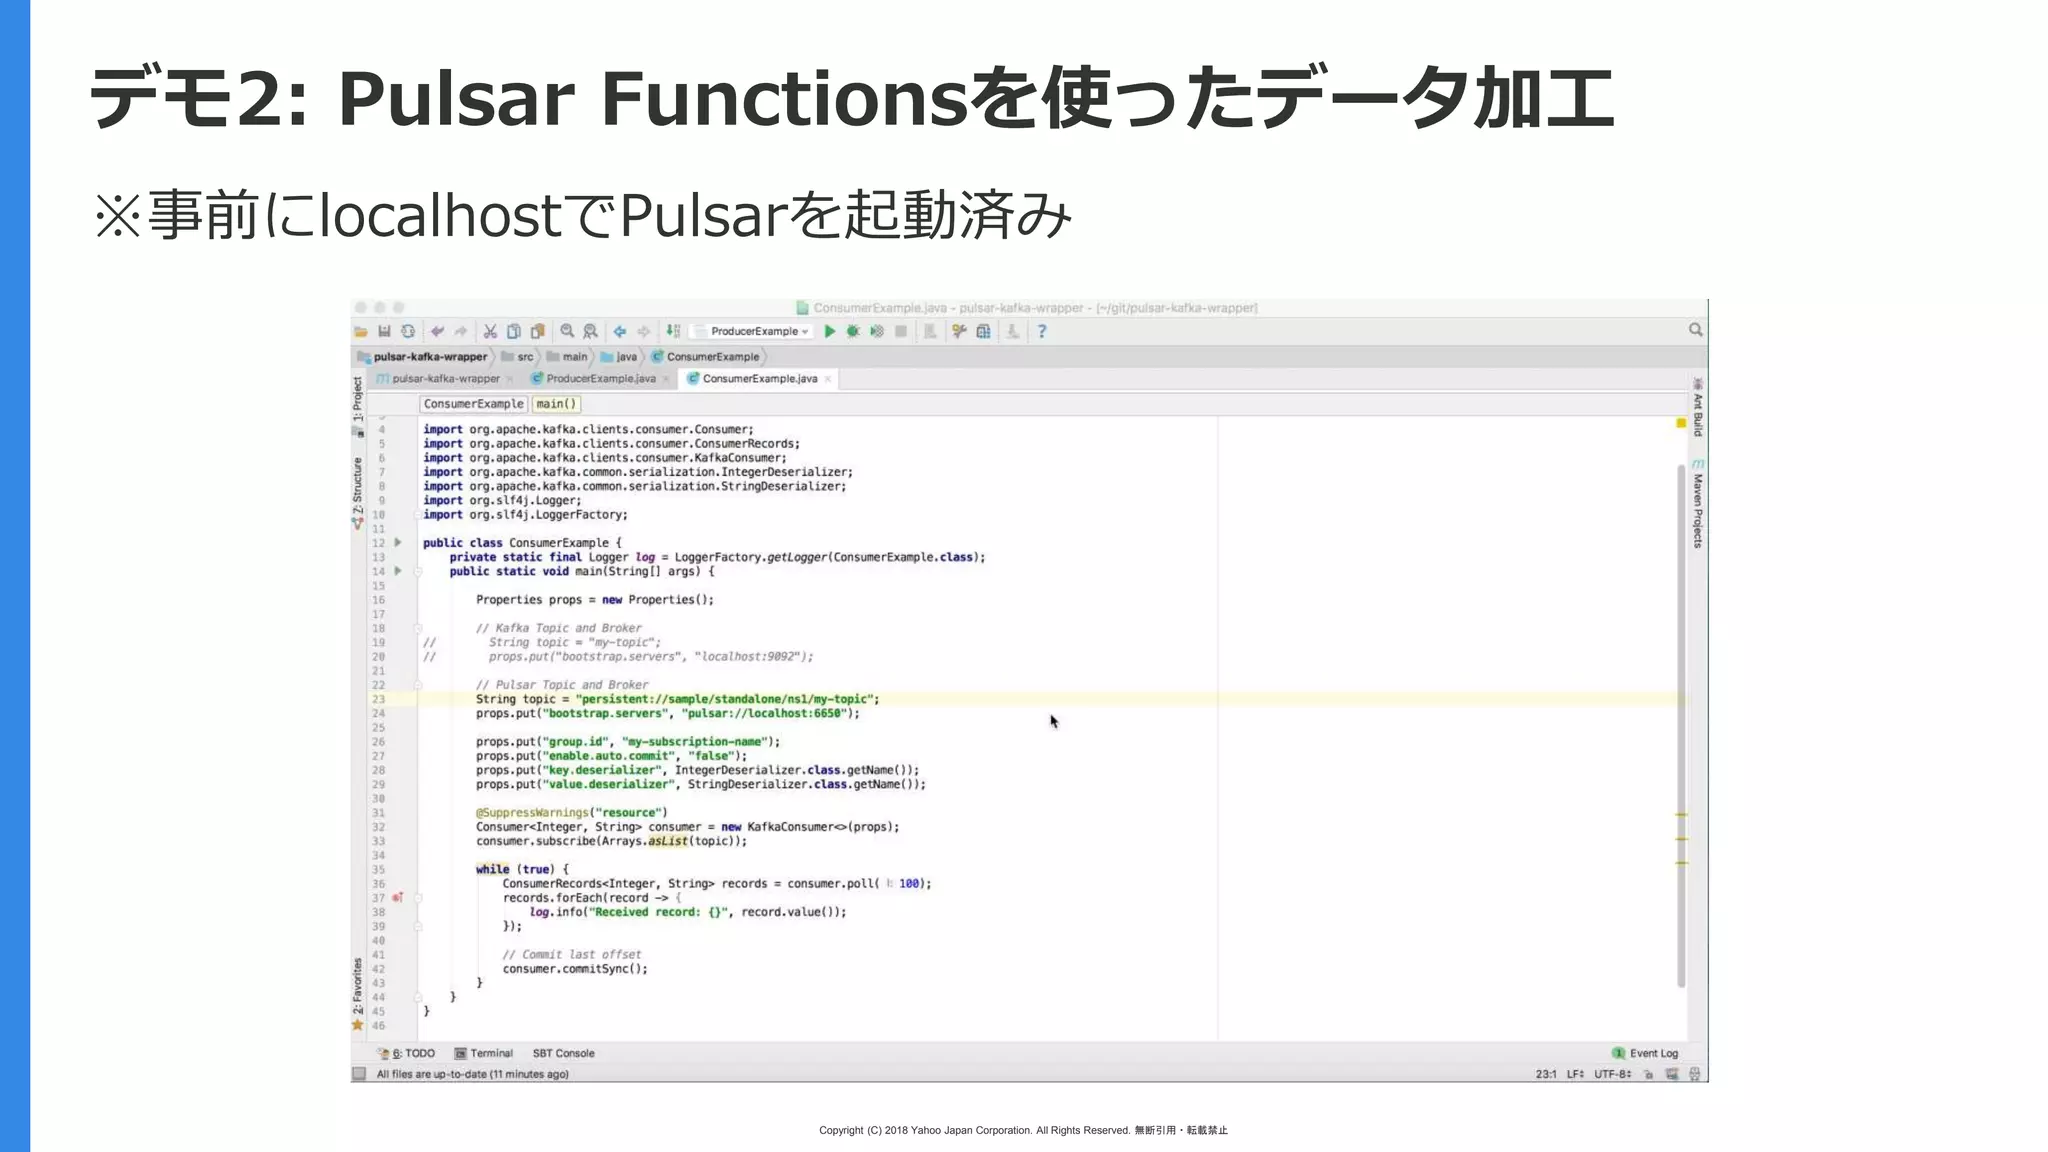Screen dimensions: 2048x1152
Task: Open Project Structure toolbar icon
Action: 983,331
